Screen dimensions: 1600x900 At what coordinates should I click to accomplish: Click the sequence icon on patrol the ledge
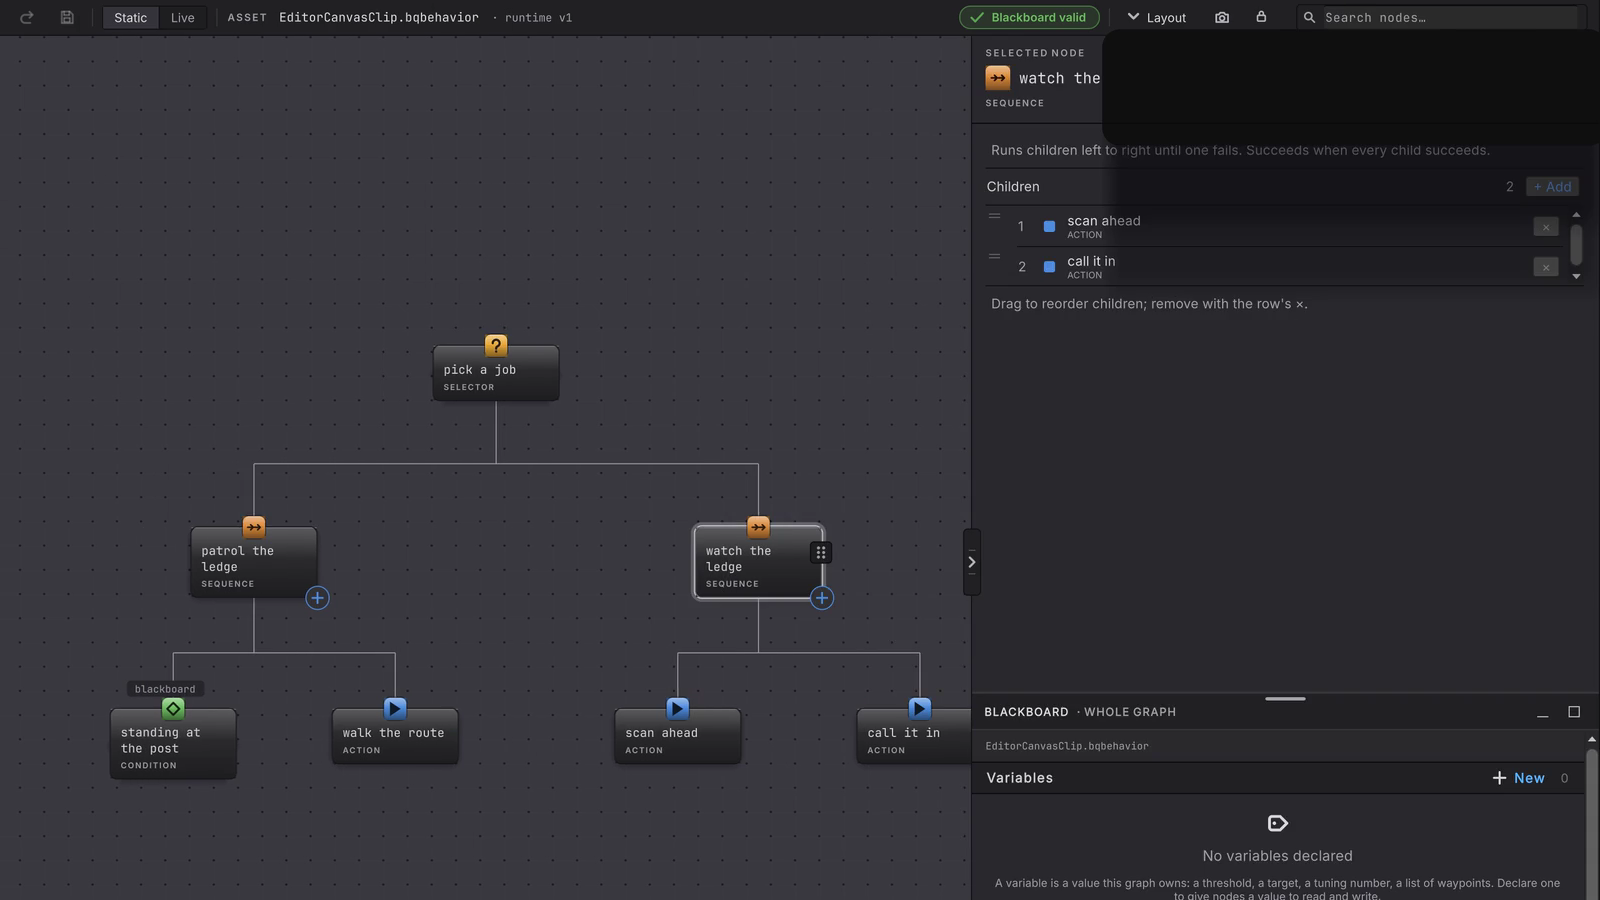pos(254,527)
